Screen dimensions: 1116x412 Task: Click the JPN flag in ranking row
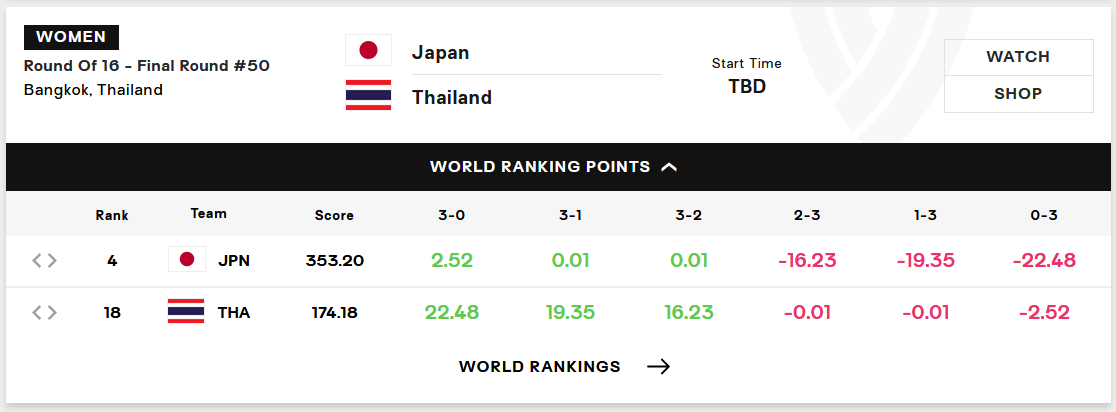point(186,259)
